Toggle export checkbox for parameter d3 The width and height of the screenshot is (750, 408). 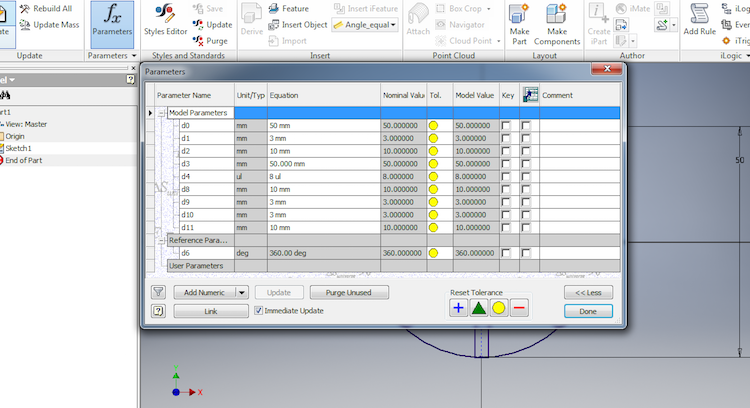[x=526, y=164]
